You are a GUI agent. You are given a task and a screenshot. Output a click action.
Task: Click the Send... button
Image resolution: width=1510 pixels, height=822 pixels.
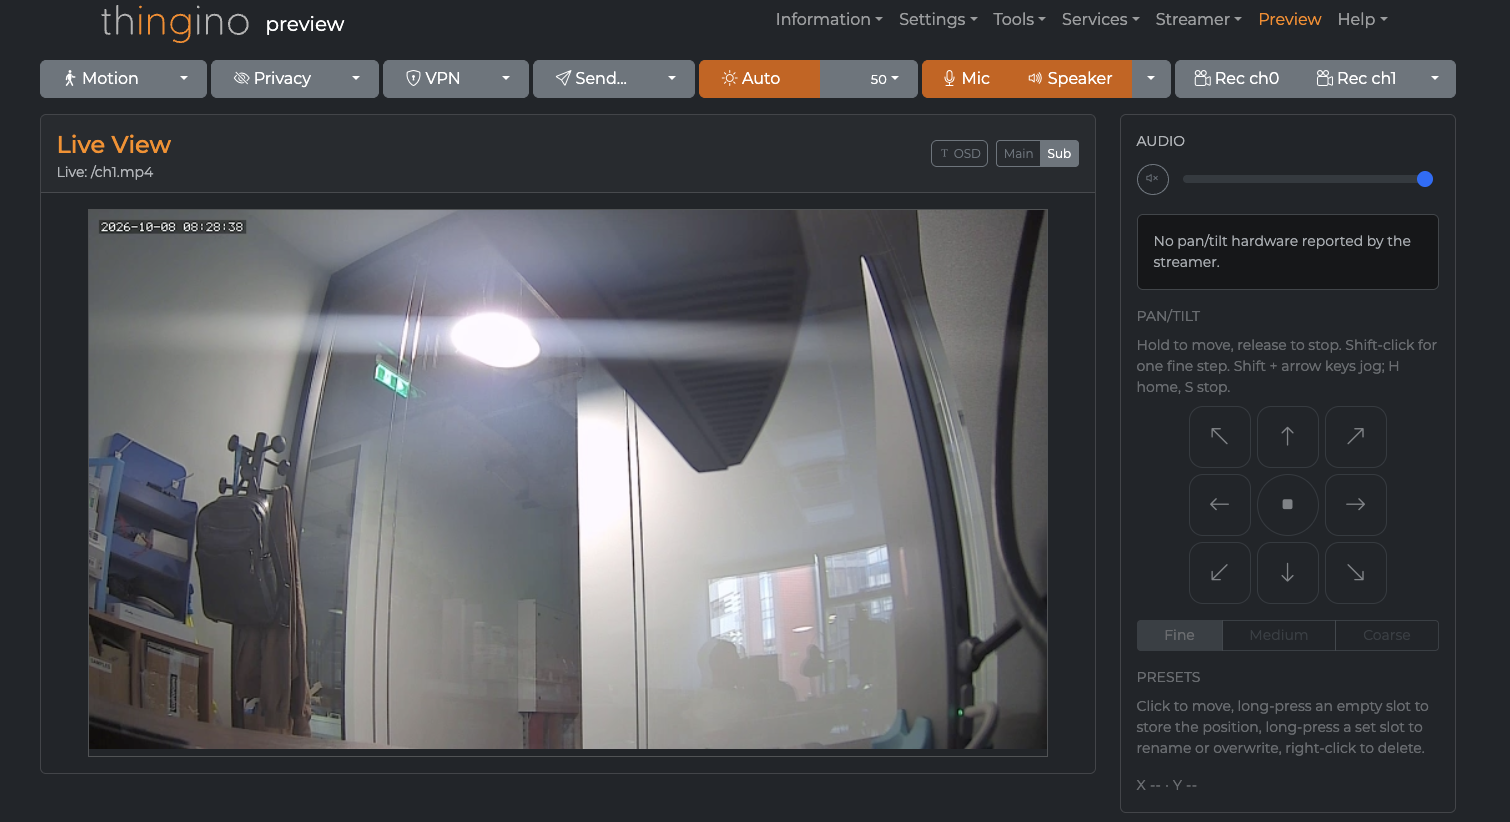tap(592, 79)
